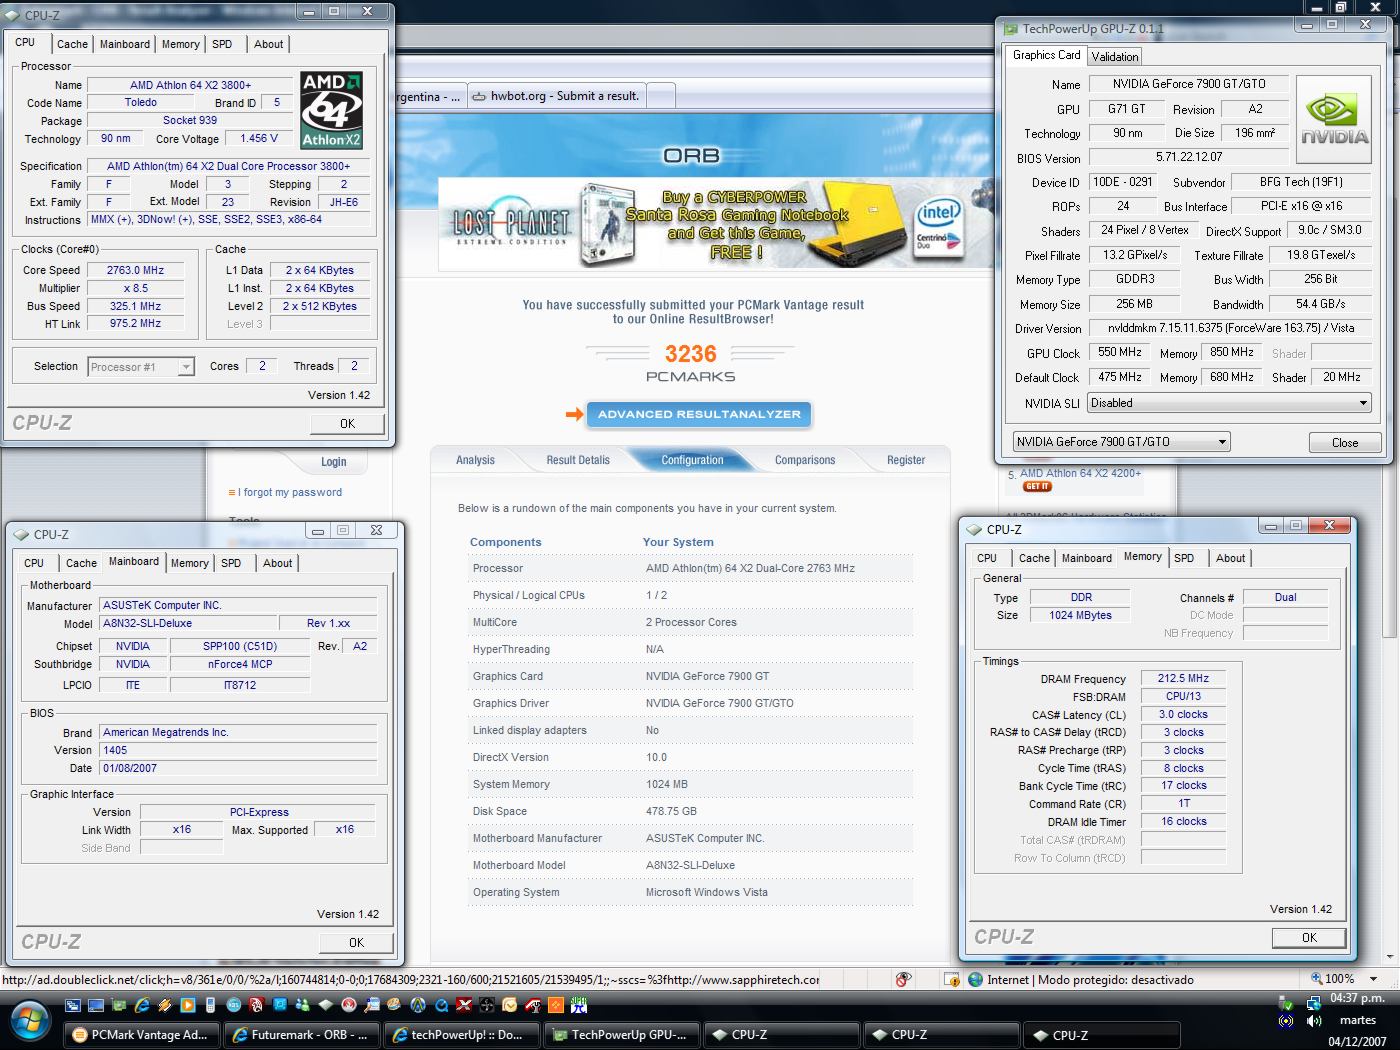Image resolution: width=1400 pixels, height=1050 pixels.
Task: Launch GPU-Z from green card quick launch icon
Action: click(118, 1005)
